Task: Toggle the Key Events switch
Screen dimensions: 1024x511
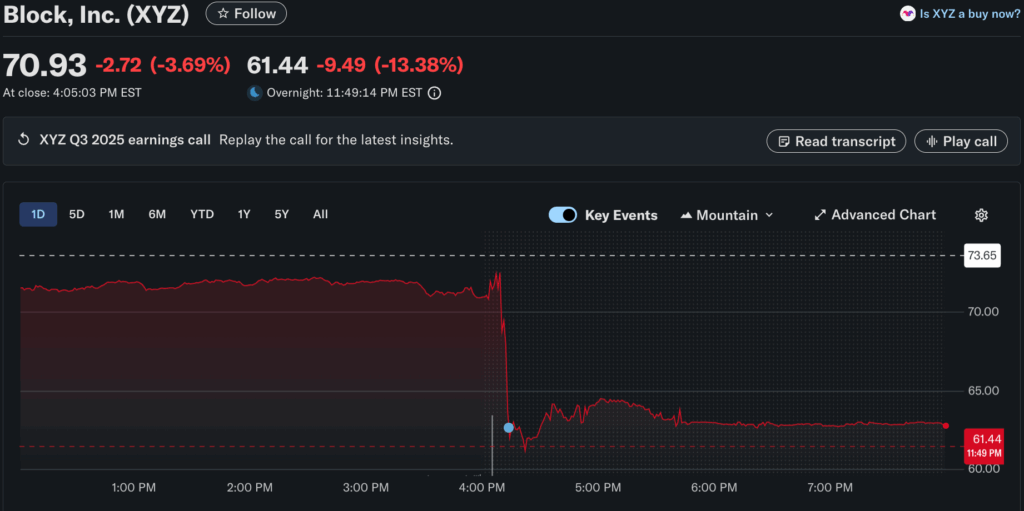Action: tap(563, 215)
